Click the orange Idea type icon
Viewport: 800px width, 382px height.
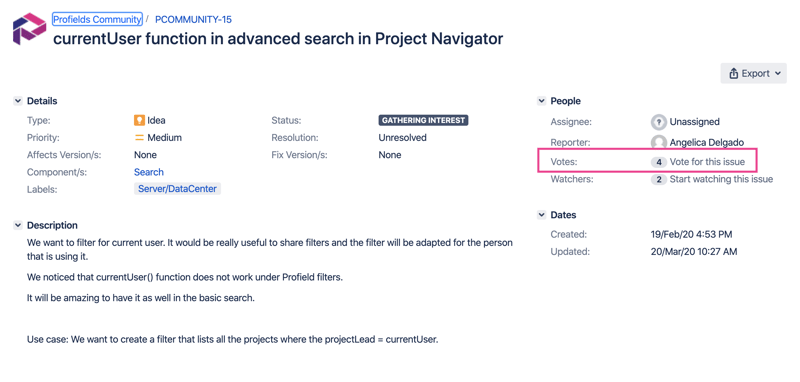click(139, 121)
